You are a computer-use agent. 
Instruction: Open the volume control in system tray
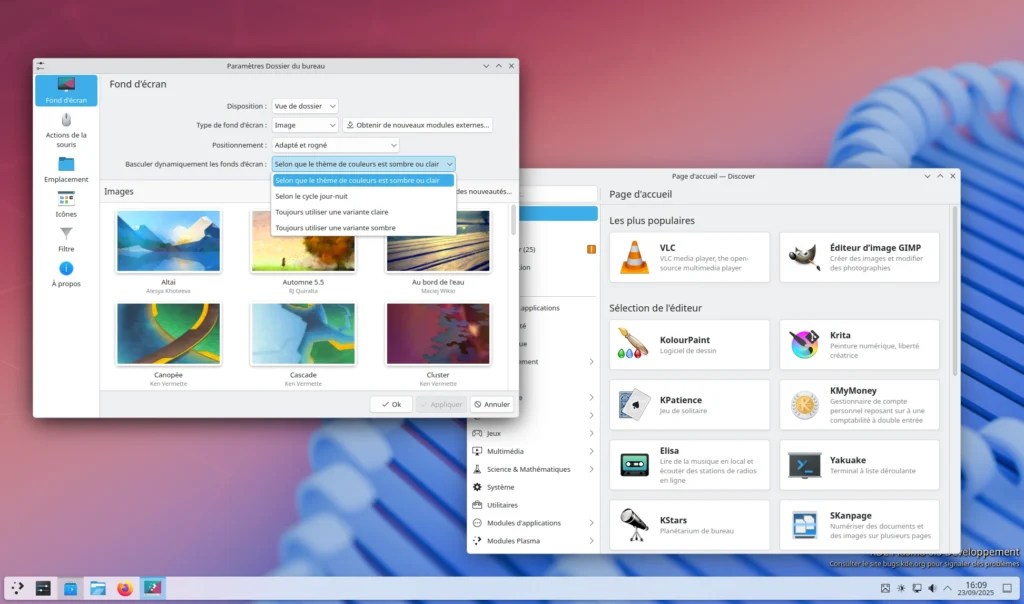933,588
